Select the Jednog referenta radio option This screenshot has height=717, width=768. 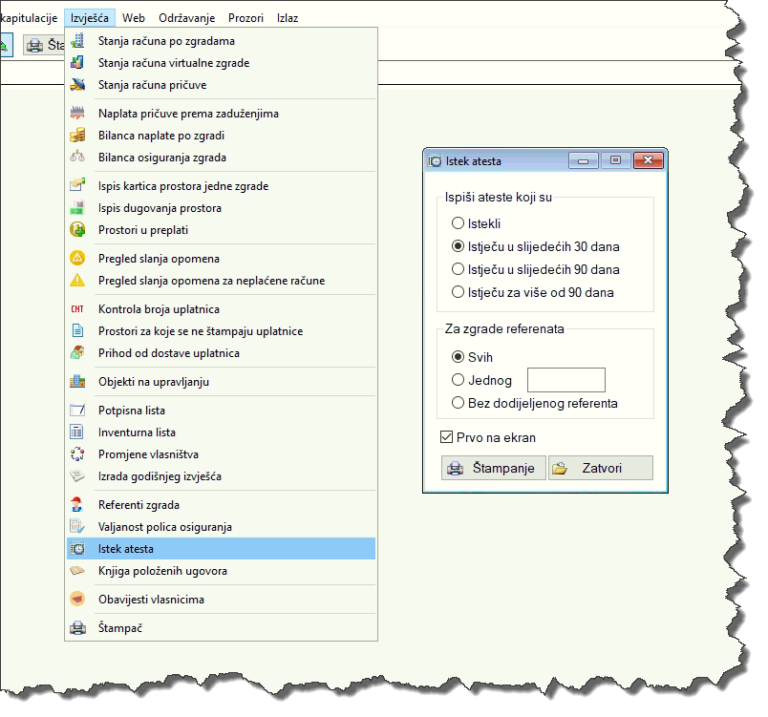(457, 380)
